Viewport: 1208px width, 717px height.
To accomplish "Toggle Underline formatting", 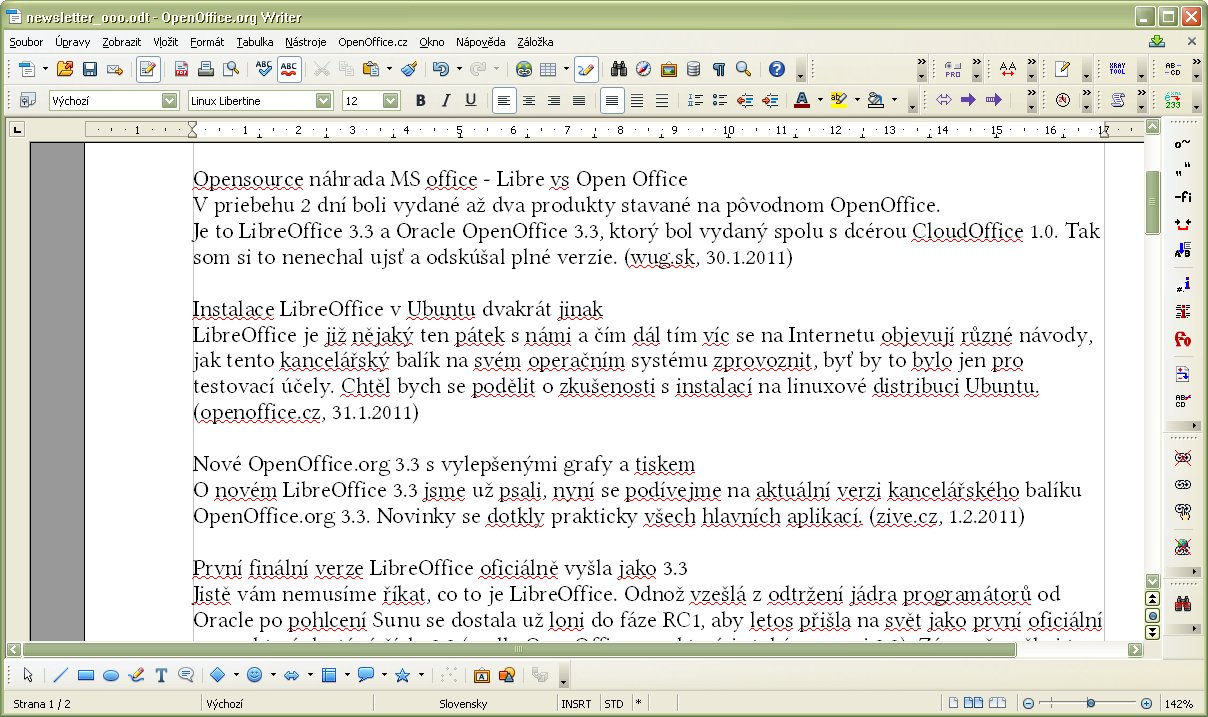I will [x=470, y=100].
